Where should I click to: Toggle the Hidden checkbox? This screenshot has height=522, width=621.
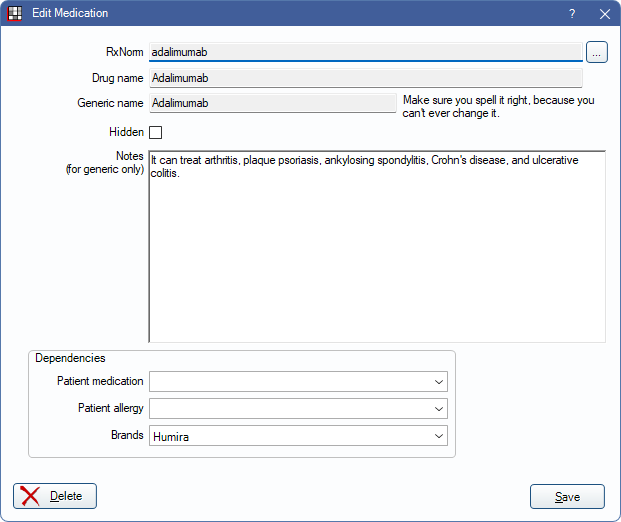pyautogui.click(x=156, y=132)
